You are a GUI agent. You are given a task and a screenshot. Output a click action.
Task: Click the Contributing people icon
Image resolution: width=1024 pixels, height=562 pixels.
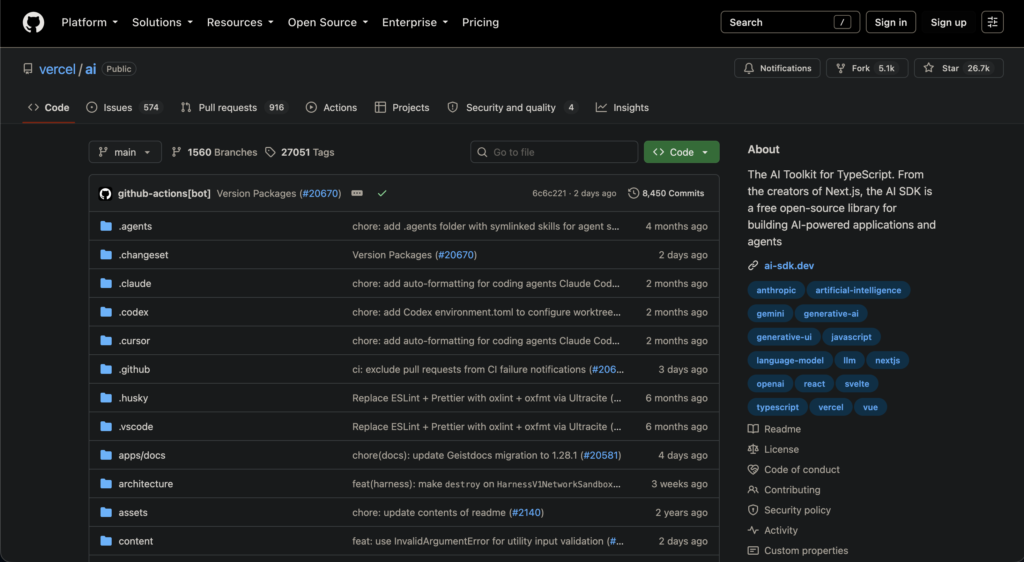point(753,490)
